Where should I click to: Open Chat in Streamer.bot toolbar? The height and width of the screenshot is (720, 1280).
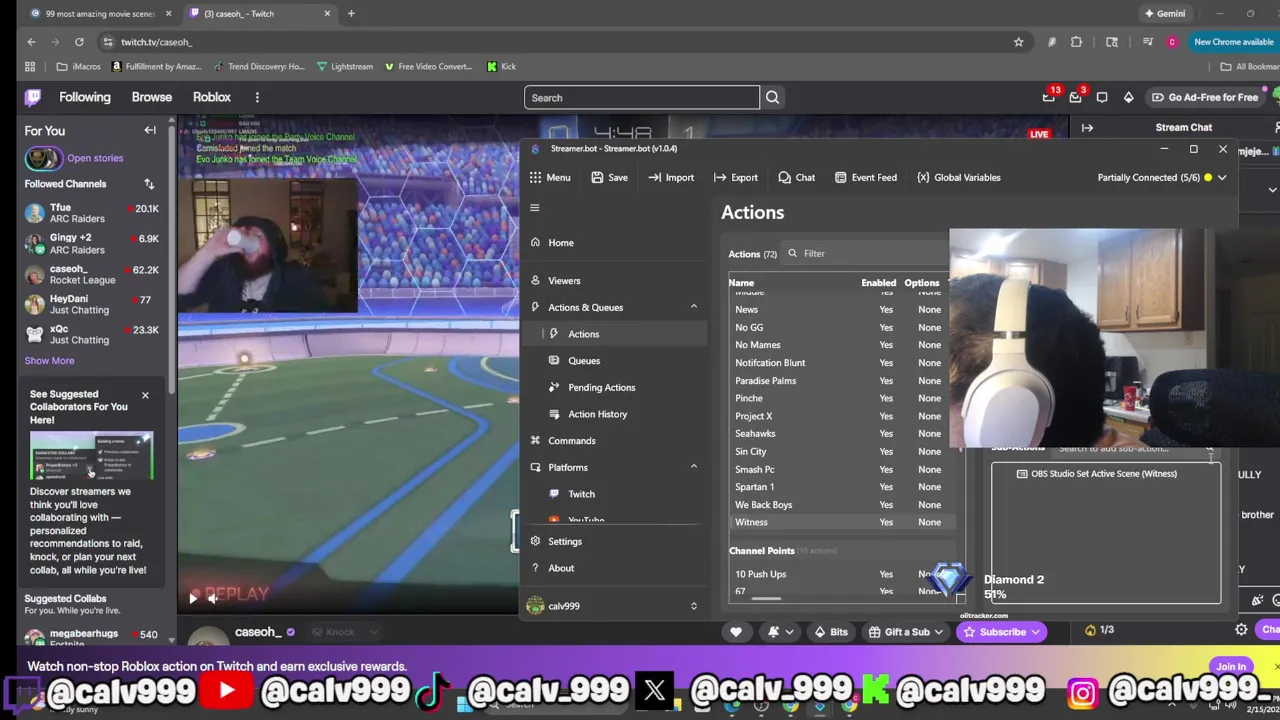click(x=796, y=177)
